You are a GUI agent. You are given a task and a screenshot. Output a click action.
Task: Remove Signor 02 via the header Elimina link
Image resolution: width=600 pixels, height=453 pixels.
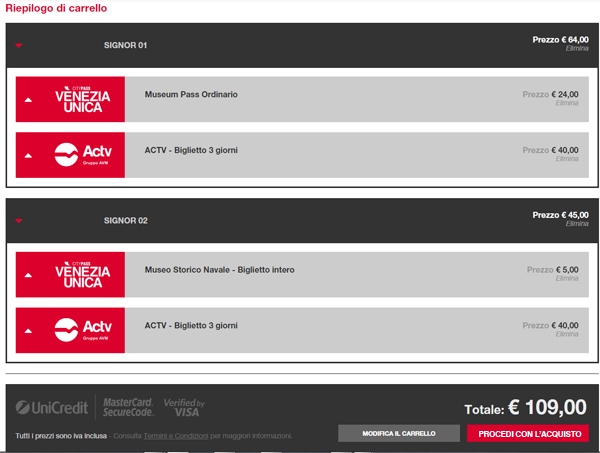click(577, 223)
